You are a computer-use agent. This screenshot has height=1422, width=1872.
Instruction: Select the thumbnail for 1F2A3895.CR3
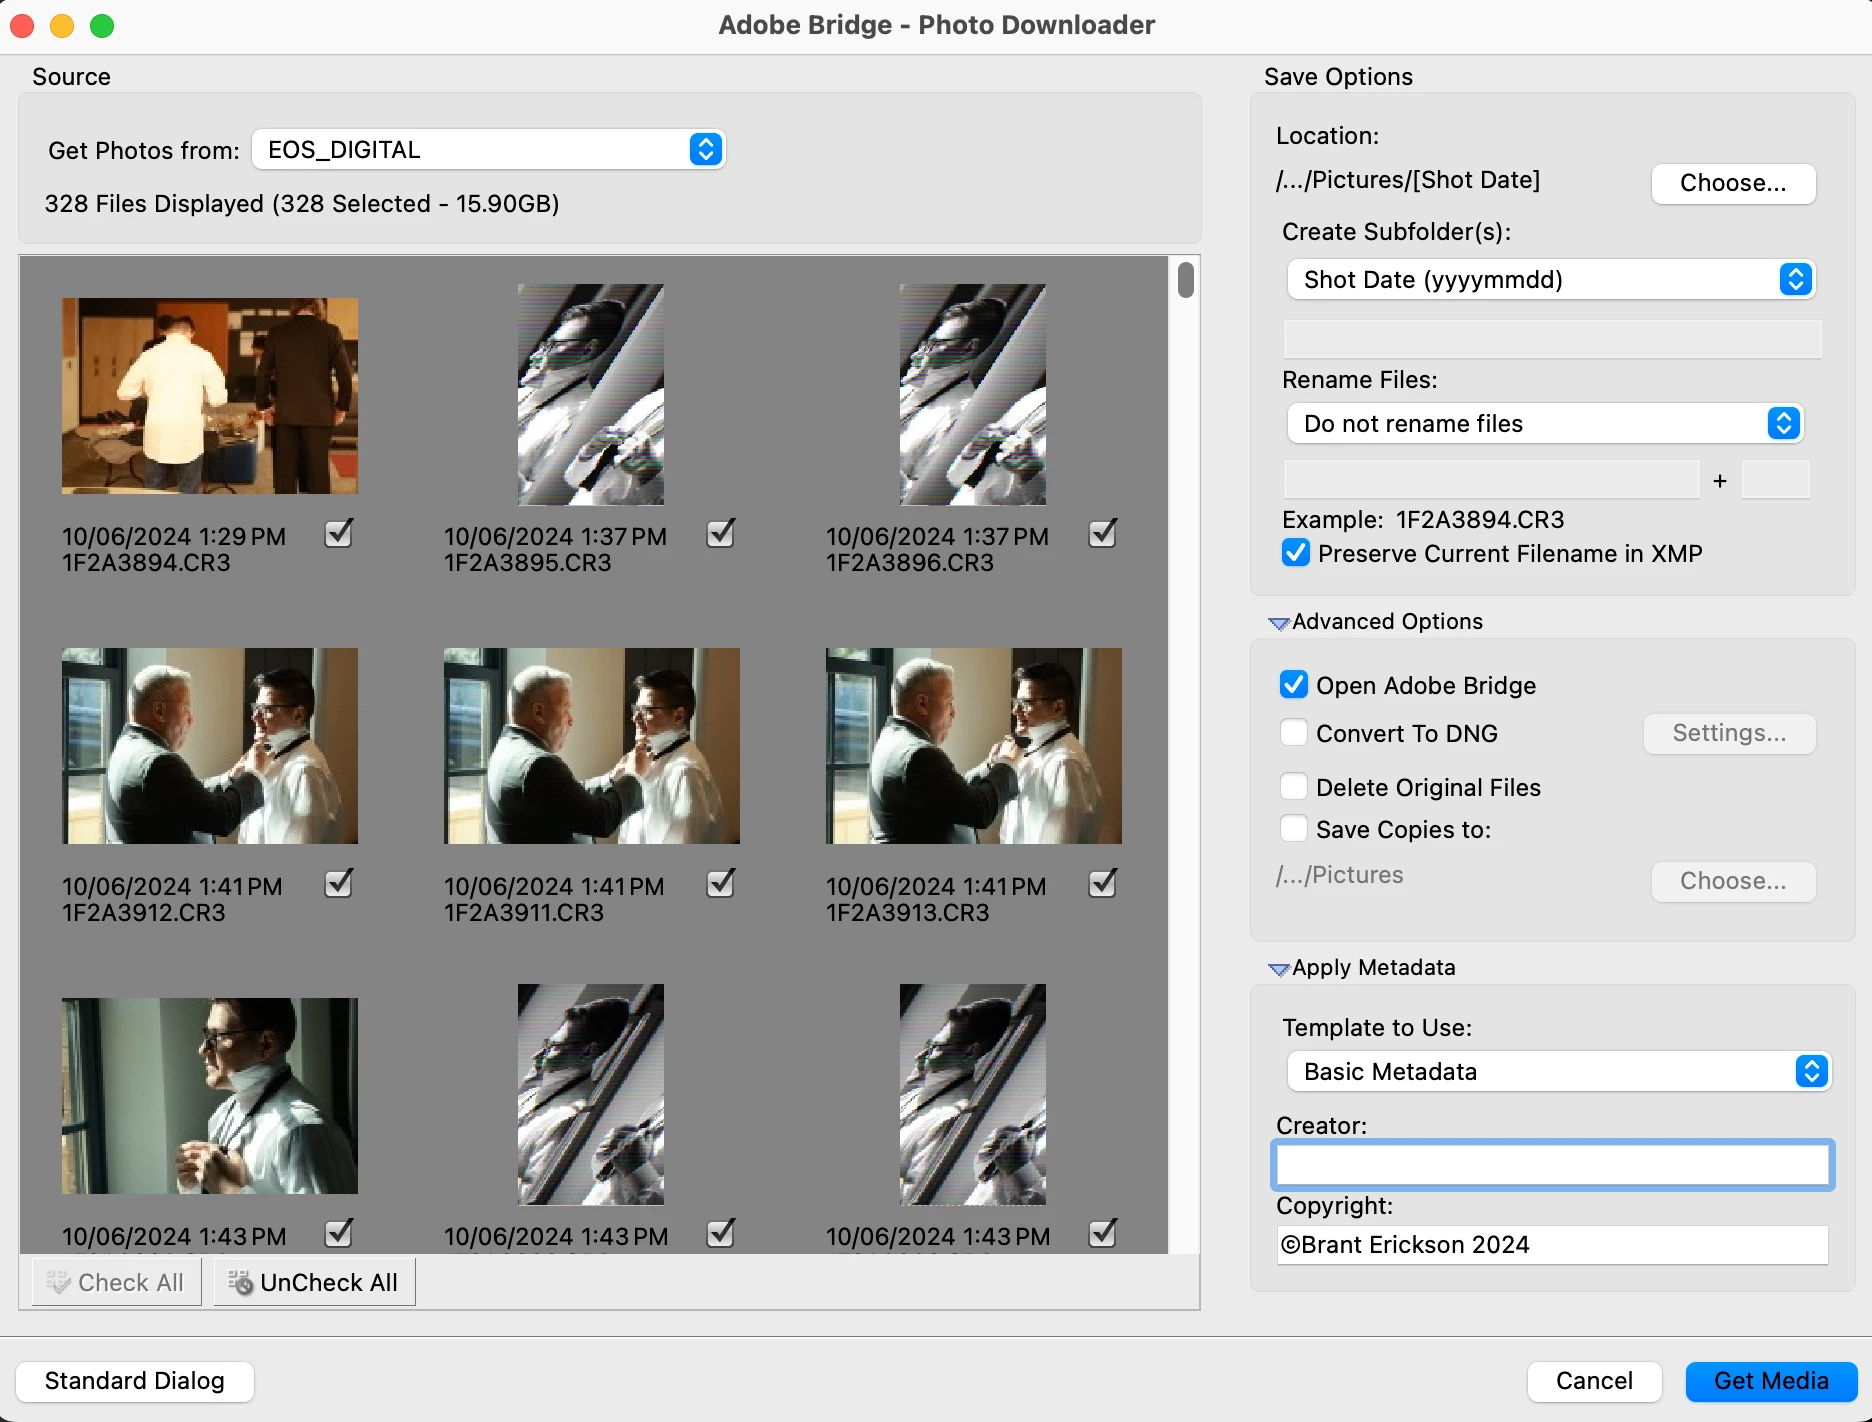pos(591,395)
